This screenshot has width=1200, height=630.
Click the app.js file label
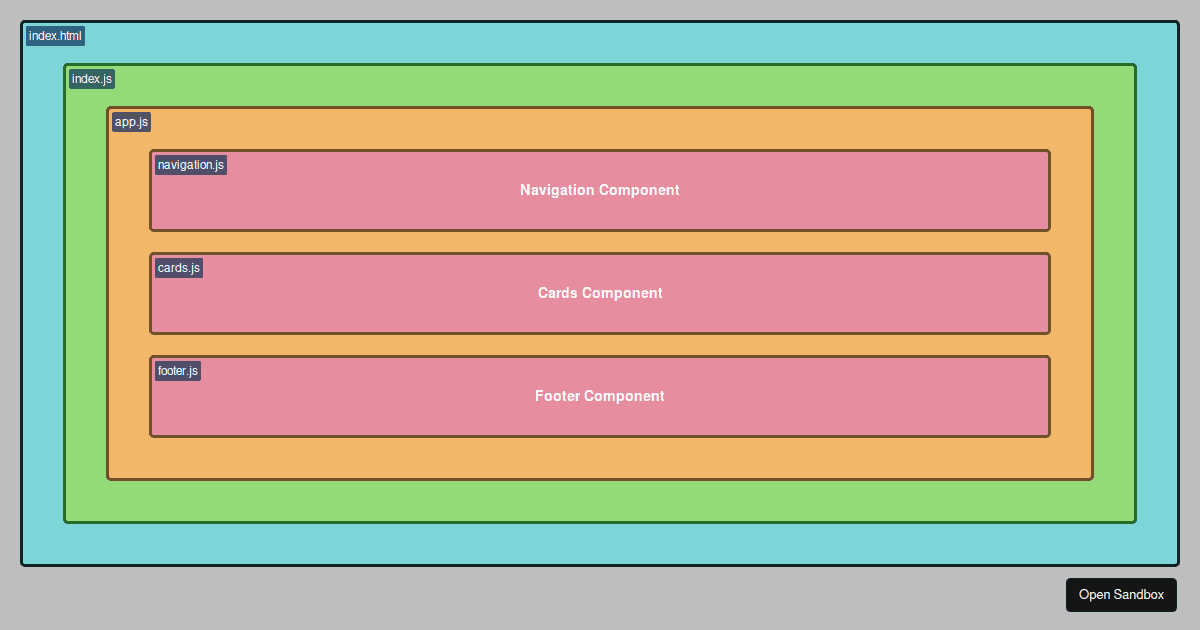131,122
